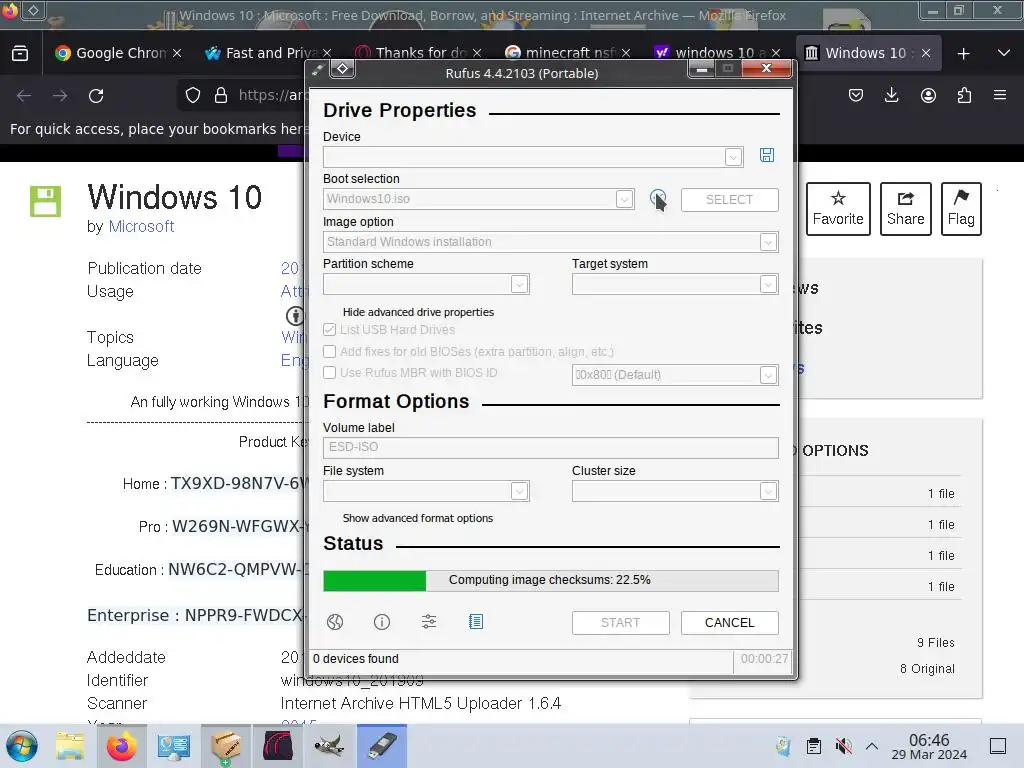Click the site padlock icon in address bar

pyautogui.click(x=221, y=95)
